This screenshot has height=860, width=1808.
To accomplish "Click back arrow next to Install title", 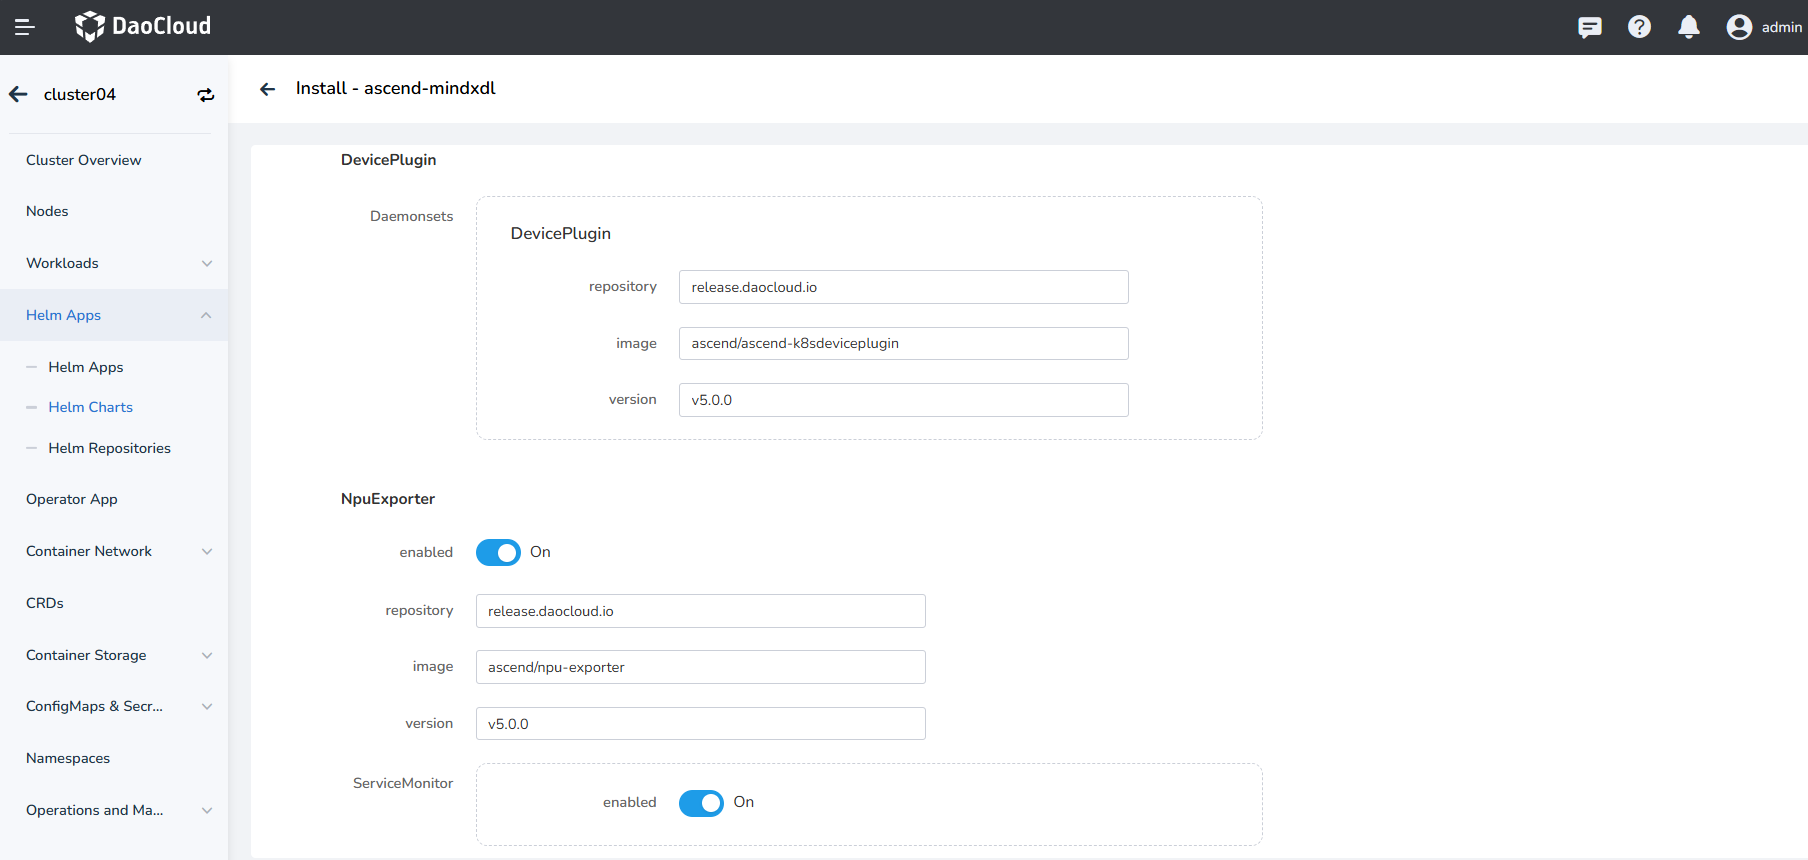I will coord(267,89).
